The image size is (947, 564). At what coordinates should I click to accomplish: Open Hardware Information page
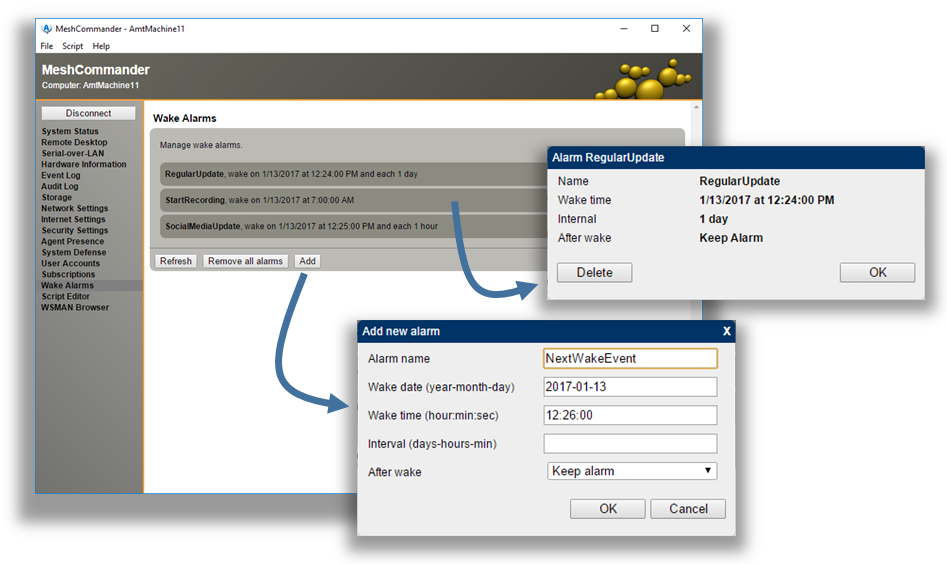pyautogui.click(x=84, y=164)
